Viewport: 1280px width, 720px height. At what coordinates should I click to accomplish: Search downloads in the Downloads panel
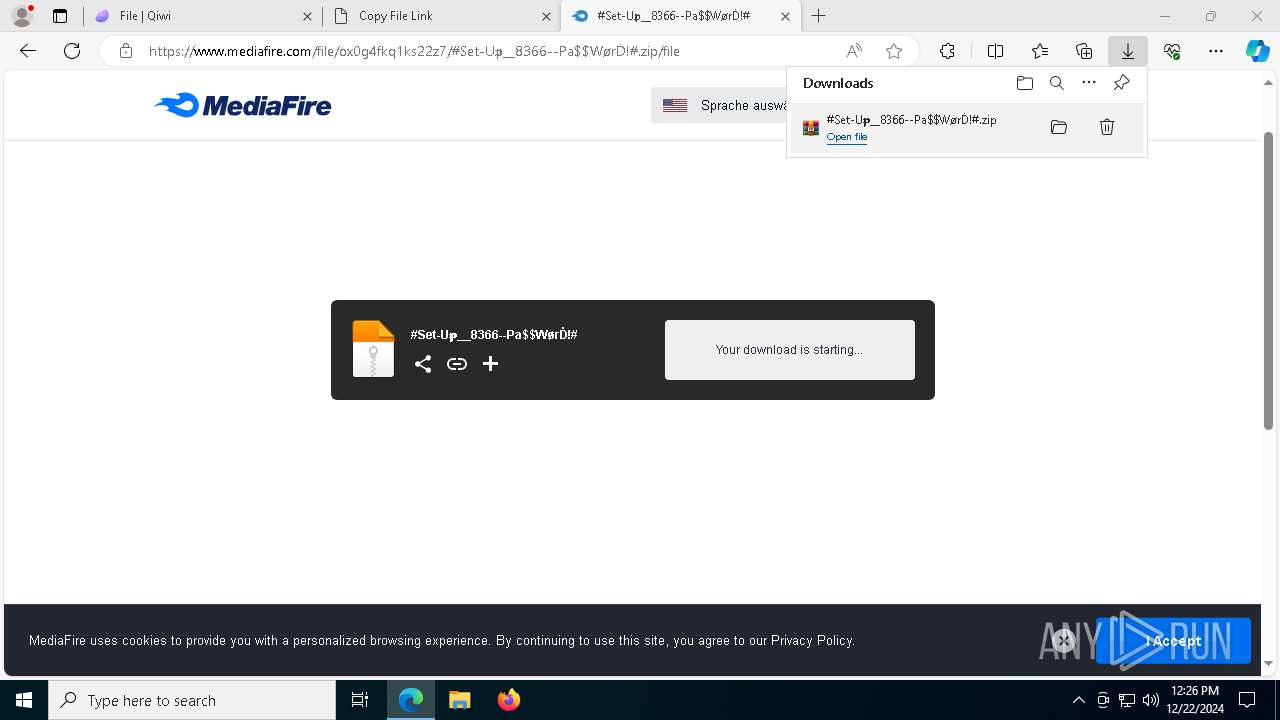point(1056,83)
